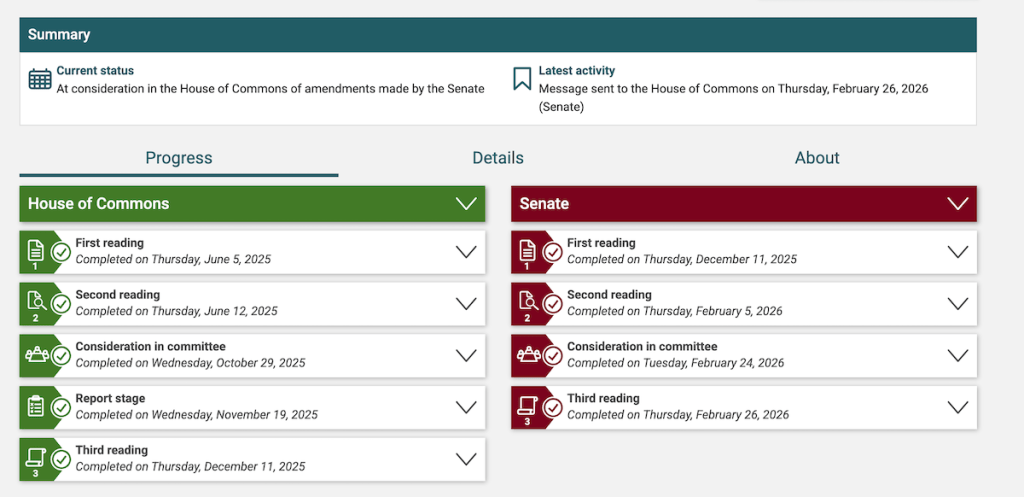Click the Report stage clipboard icon
Viewport: 1024px width, 497px height.
(x=35, y=406)
